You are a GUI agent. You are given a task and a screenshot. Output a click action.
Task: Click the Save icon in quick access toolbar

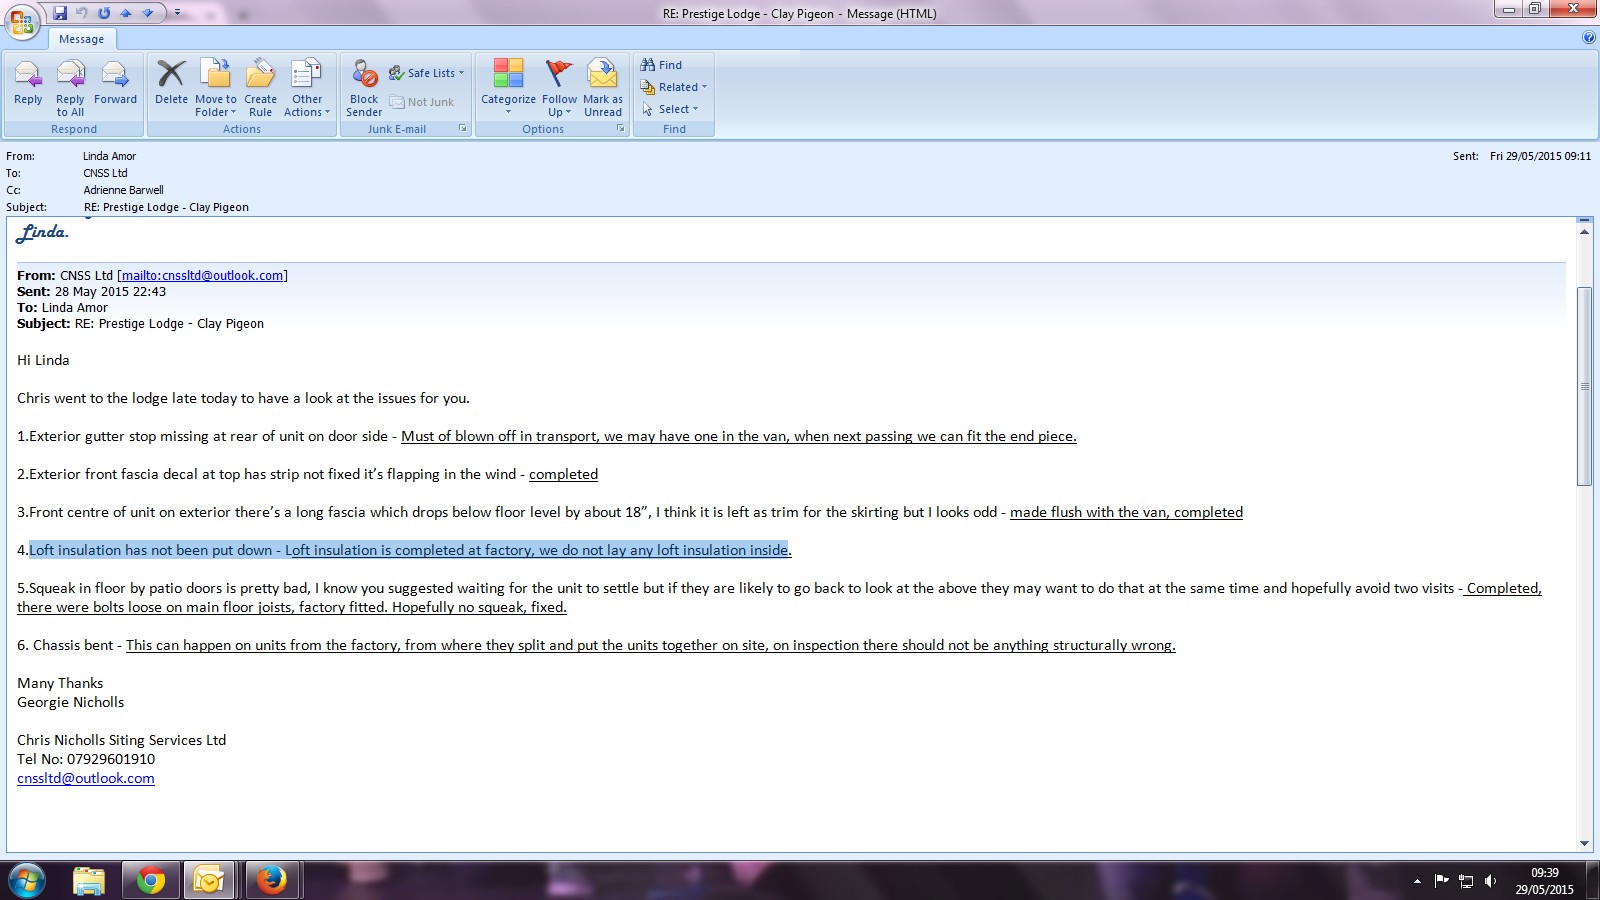[60, 13]
